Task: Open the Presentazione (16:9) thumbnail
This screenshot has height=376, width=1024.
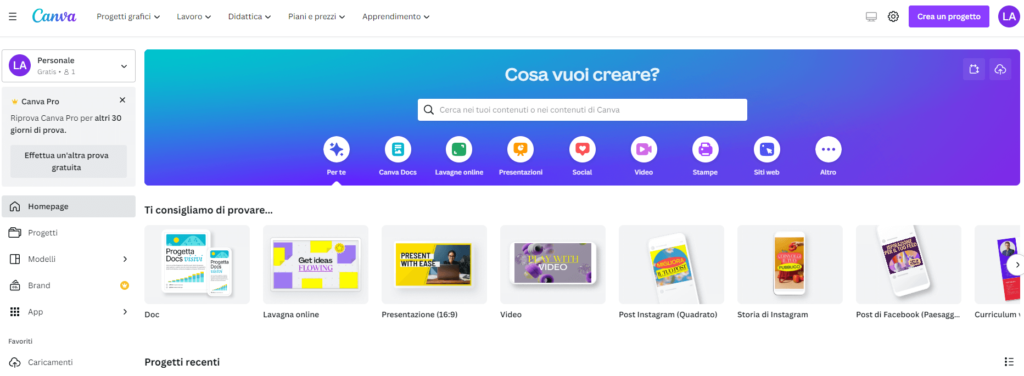Action: point(434,264)
